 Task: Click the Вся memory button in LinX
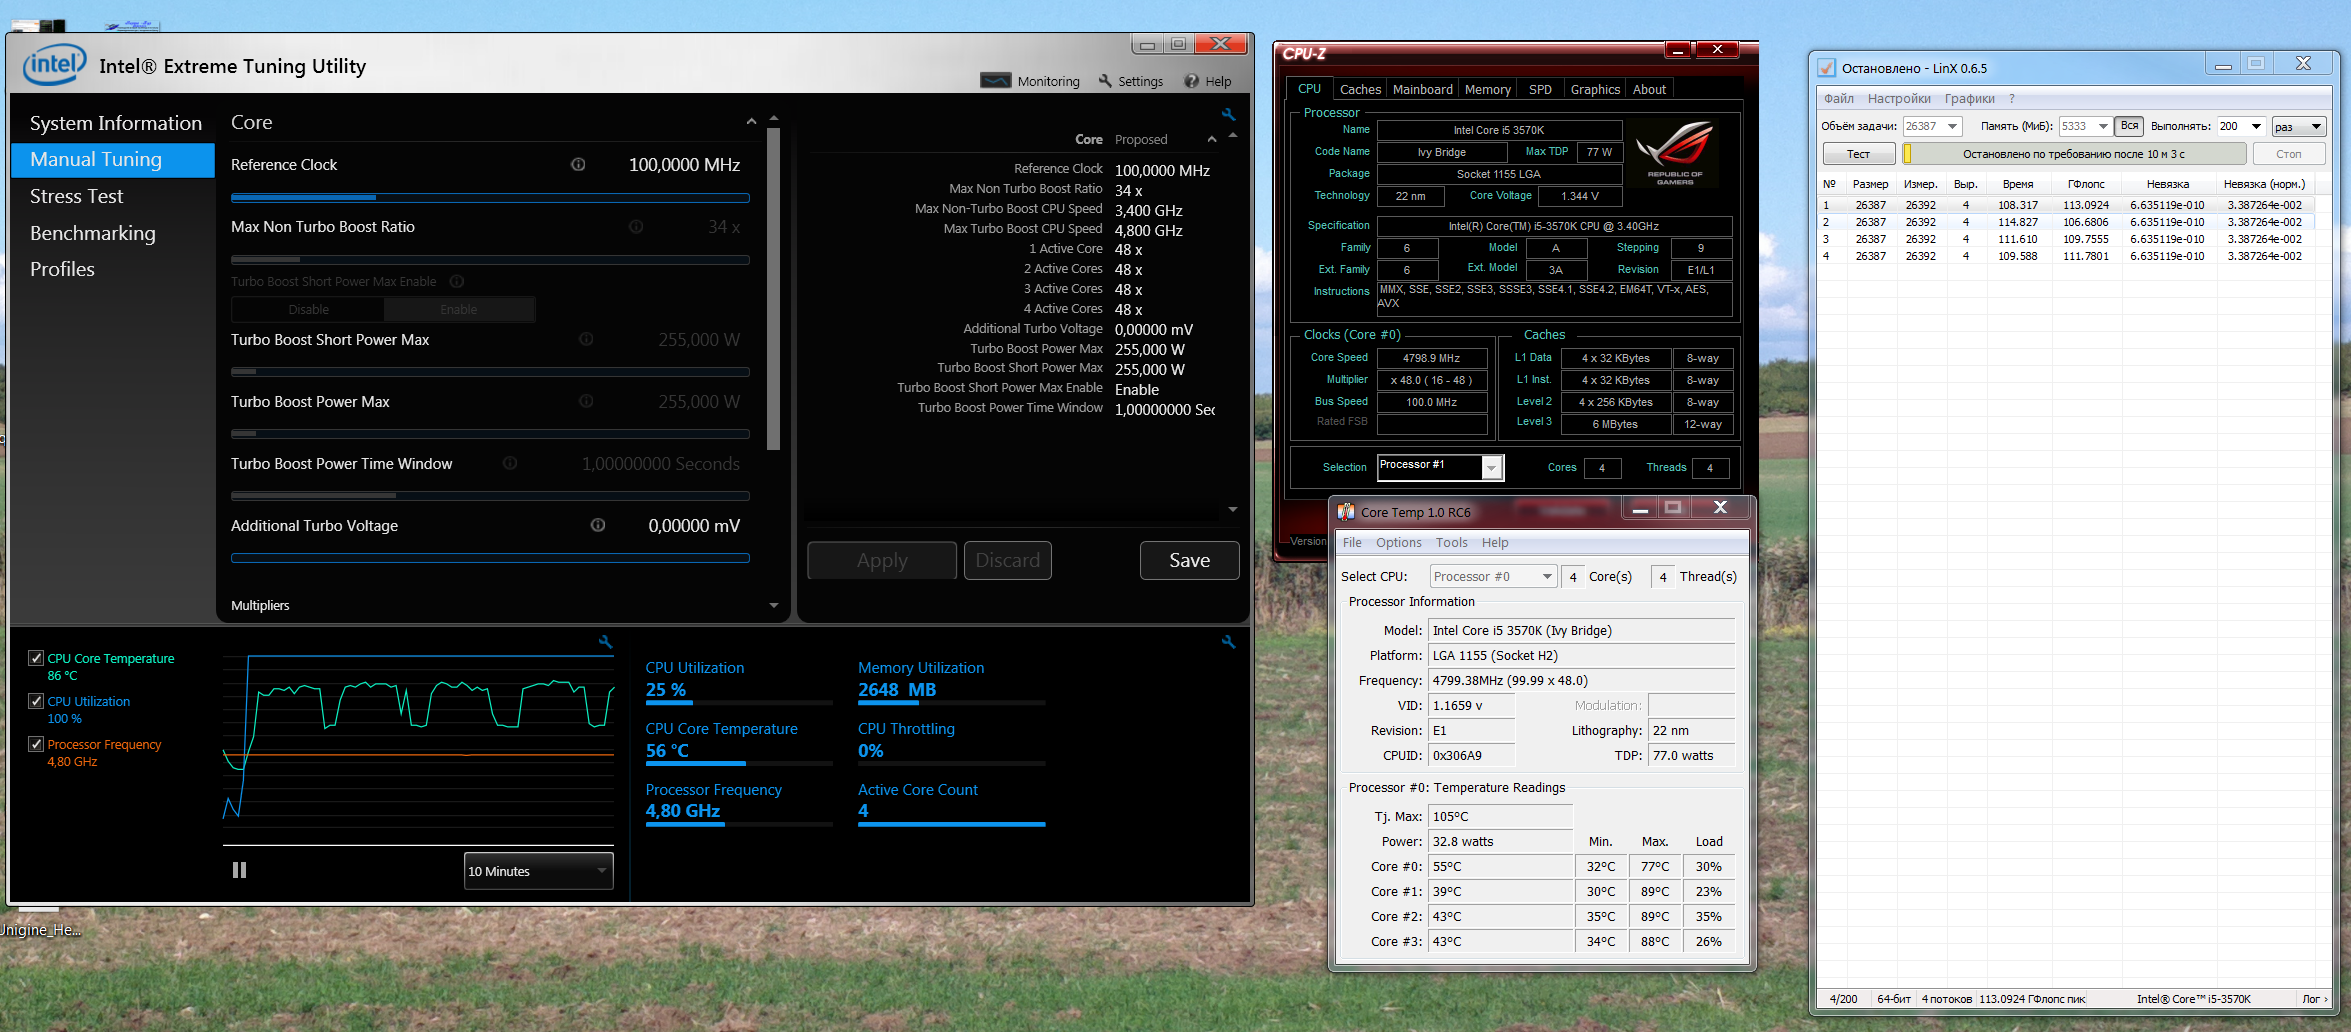pos(2130,126)
